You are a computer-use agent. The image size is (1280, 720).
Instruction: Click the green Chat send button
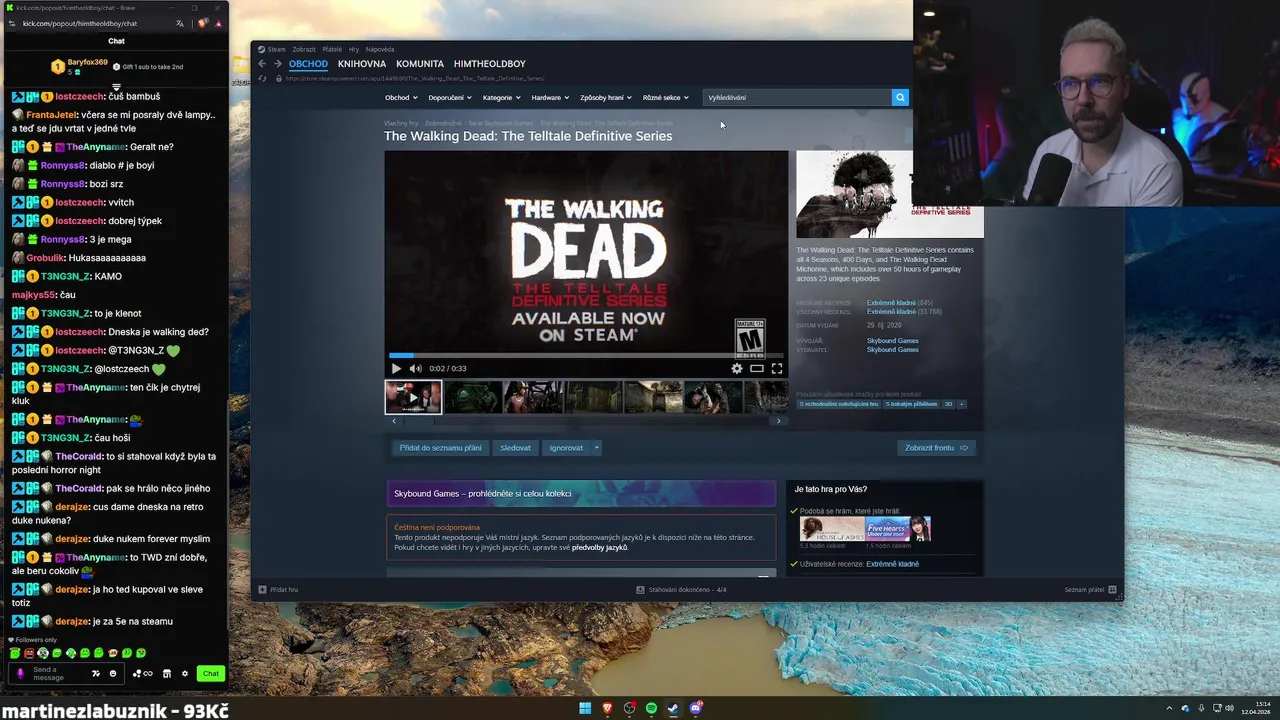click(x=210, y=673)
